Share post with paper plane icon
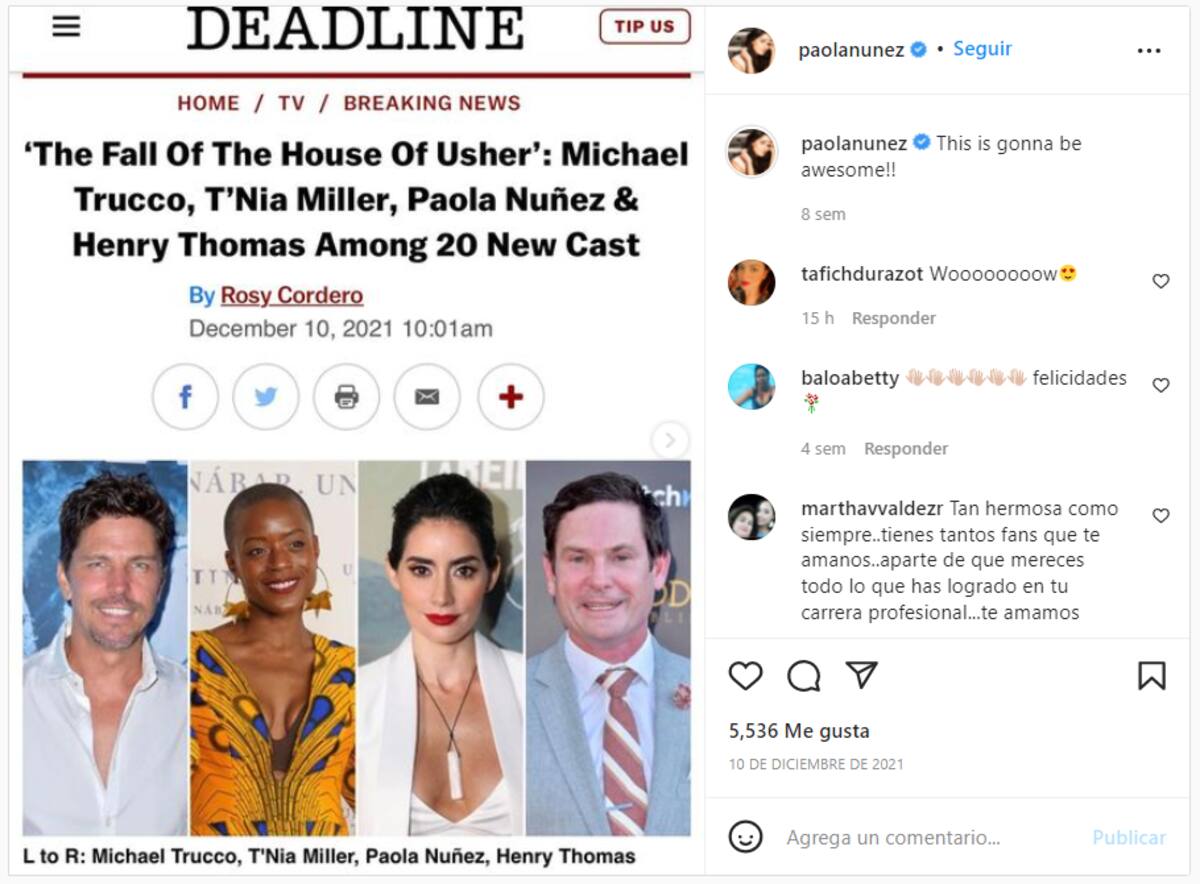 click(861, 675)
